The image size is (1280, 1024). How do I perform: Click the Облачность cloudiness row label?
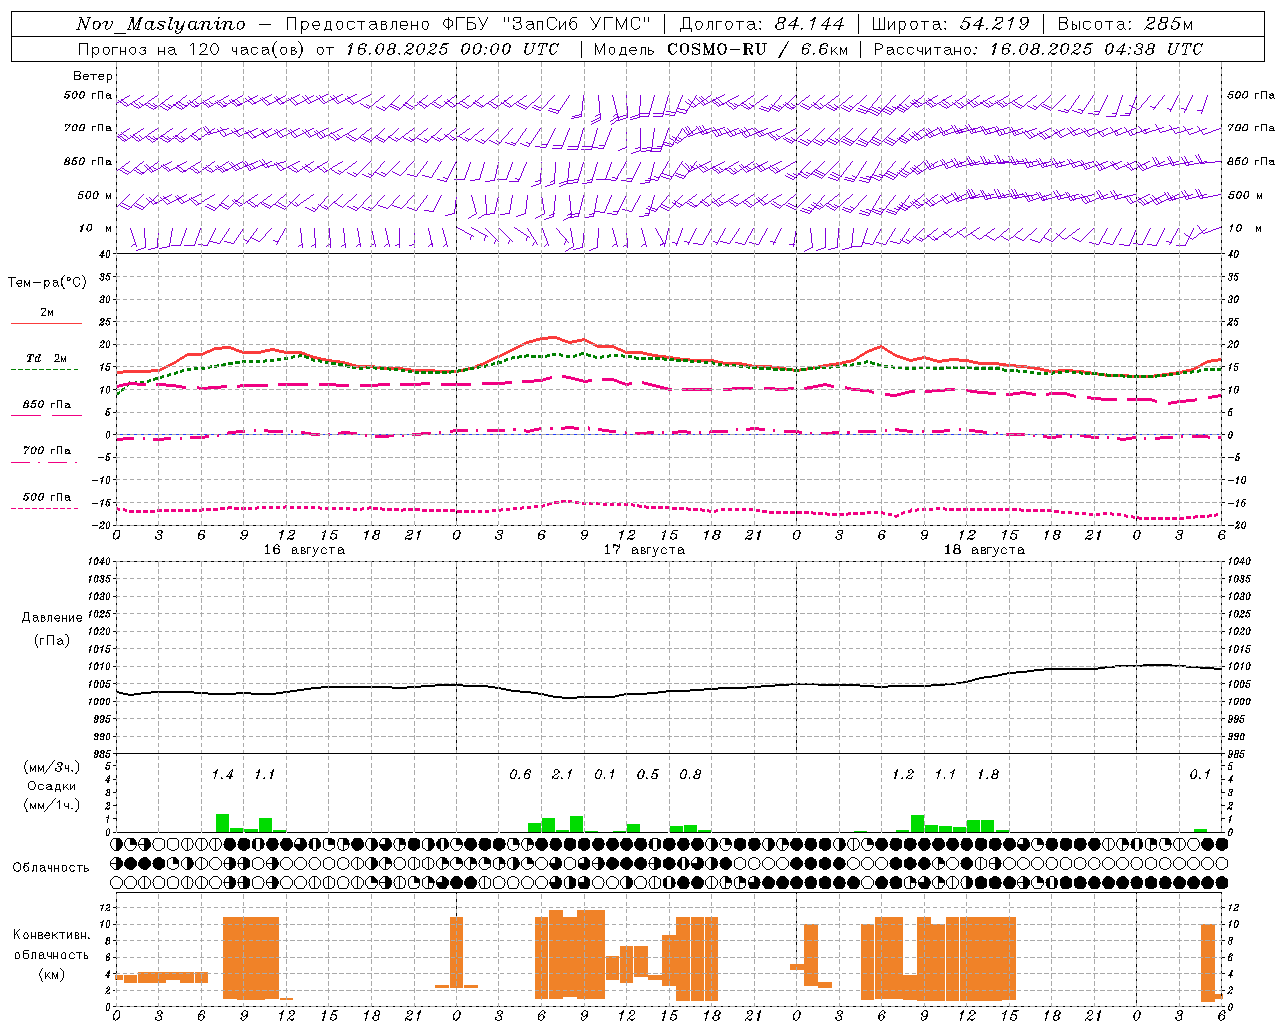click(x=51, y=867)
